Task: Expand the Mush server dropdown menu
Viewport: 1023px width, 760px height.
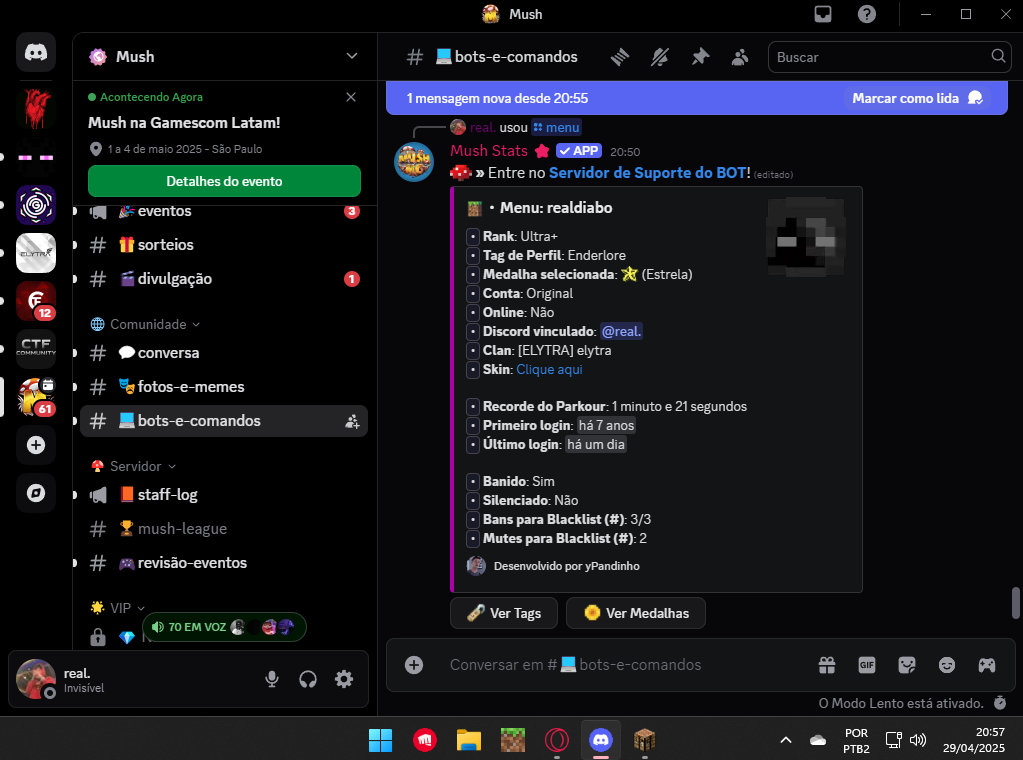Action: coord(352,57)
